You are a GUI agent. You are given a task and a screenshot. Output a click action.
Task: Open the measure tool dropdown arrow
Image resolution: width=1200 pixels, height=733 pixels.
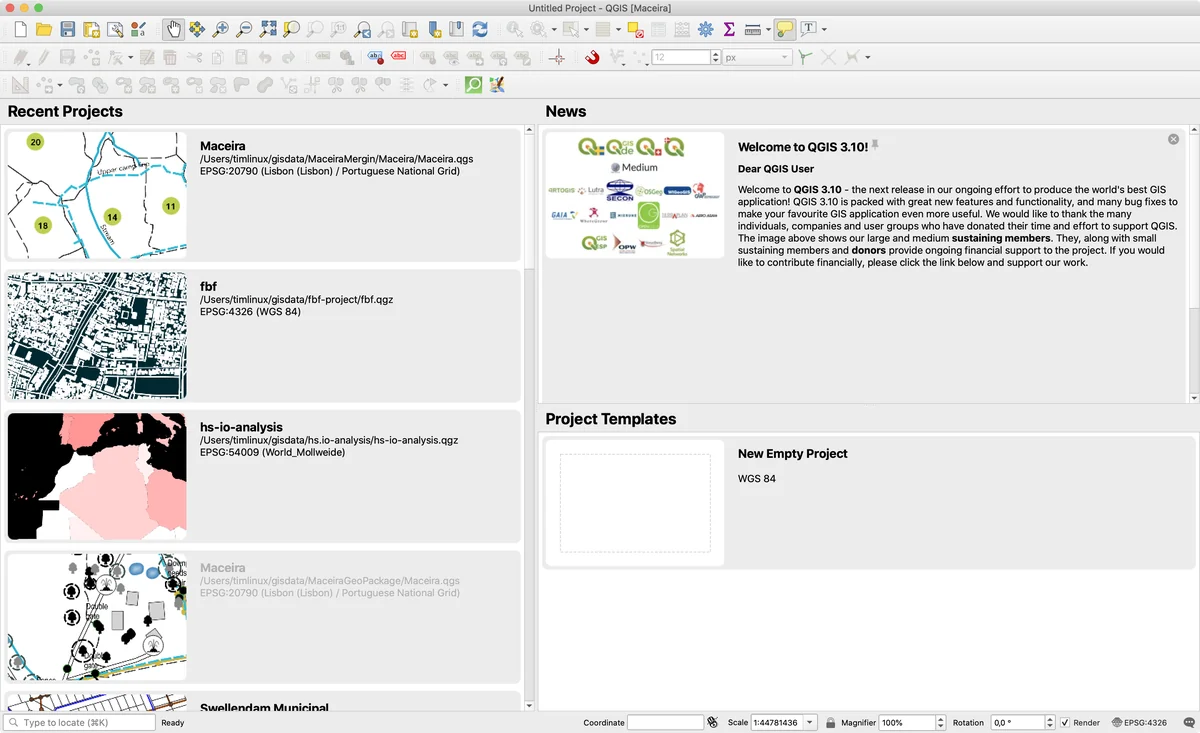[x=768, y=30]
